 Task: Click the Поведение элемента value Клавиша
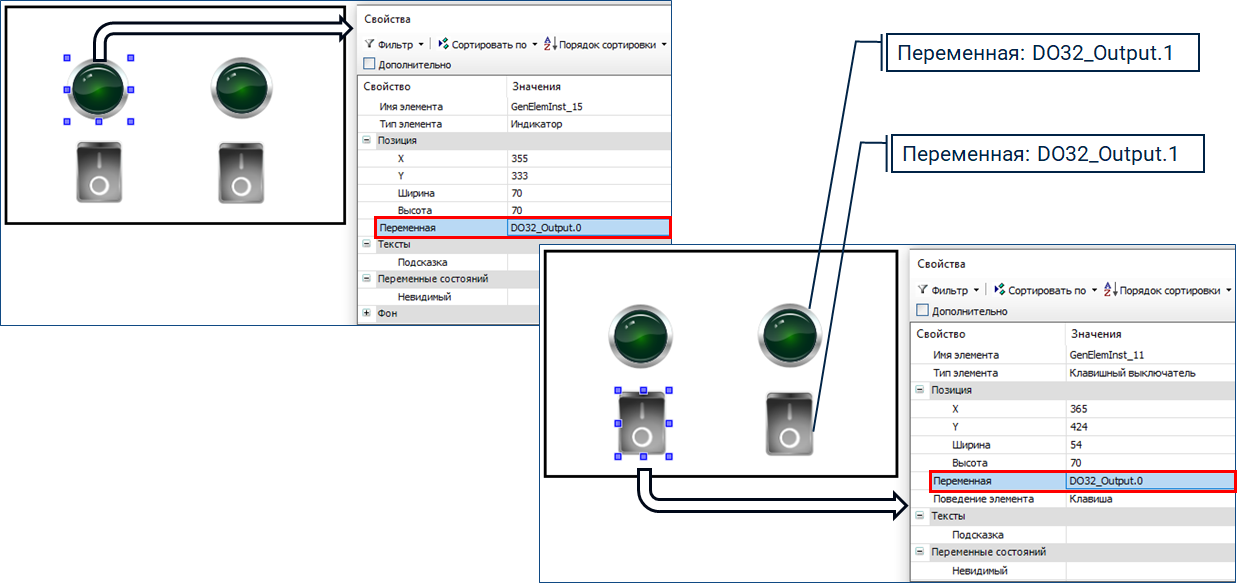pos(1090,499)
